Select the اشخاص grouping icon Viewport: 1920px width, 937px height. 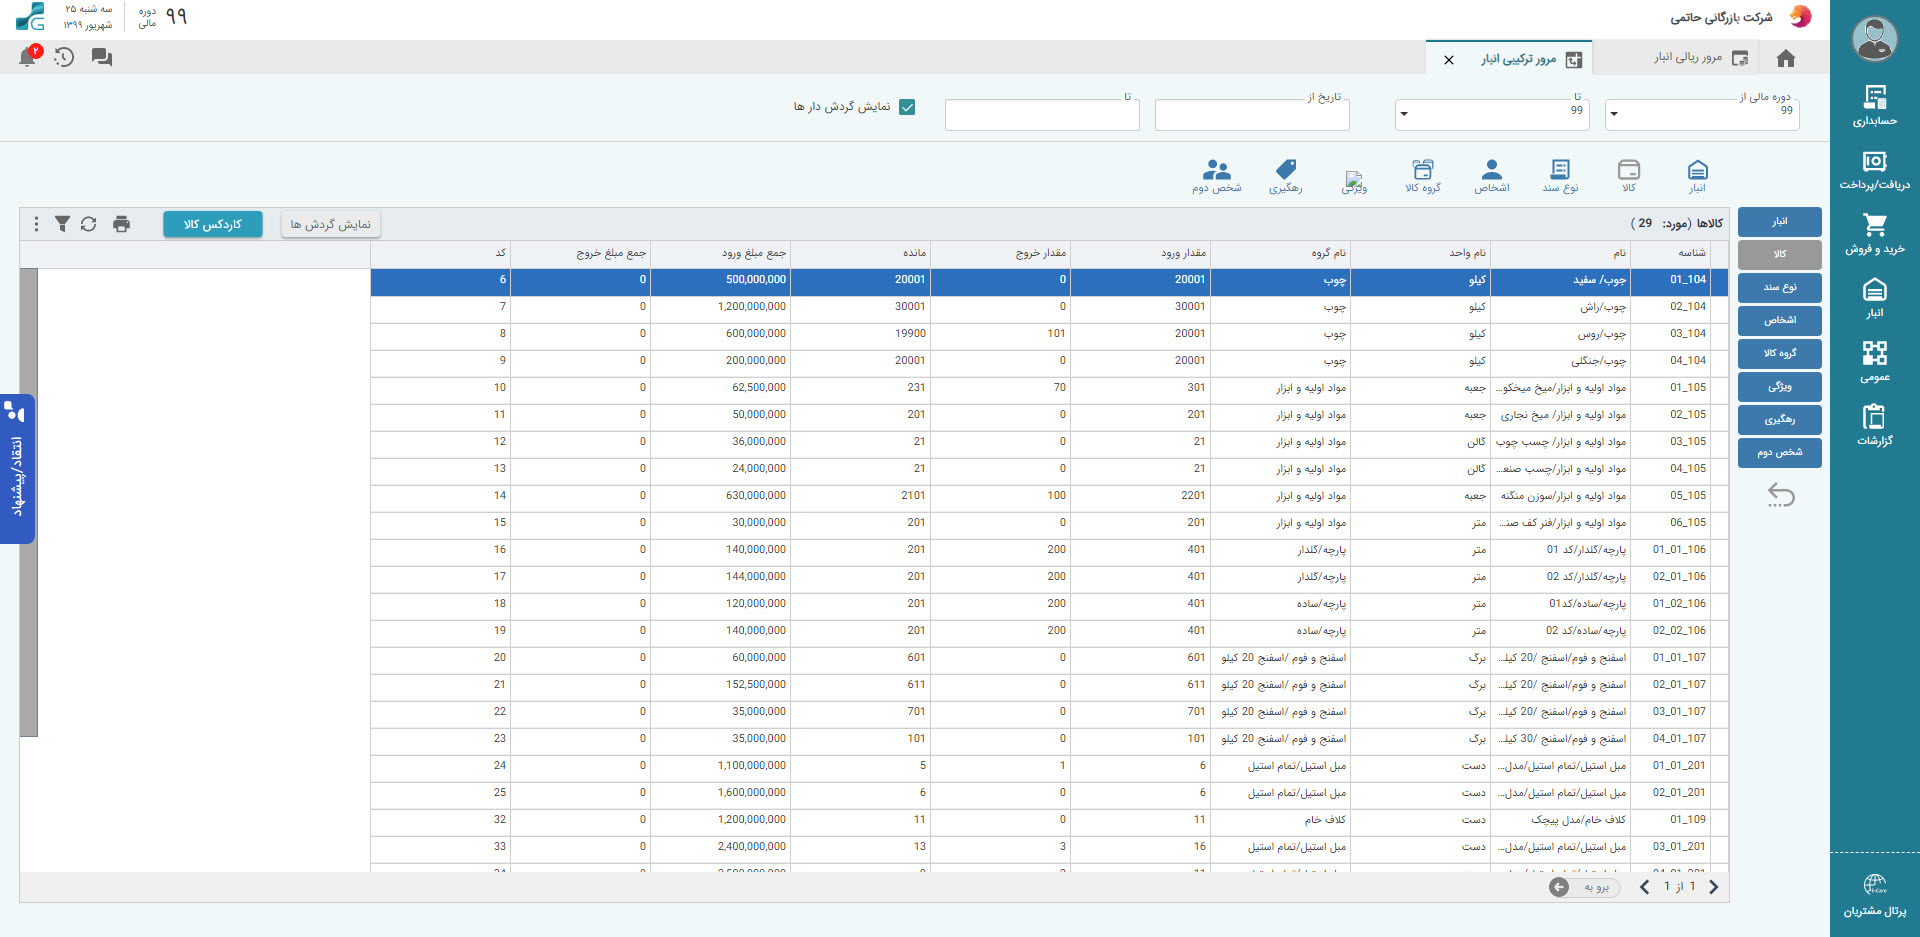(1491, 175)
